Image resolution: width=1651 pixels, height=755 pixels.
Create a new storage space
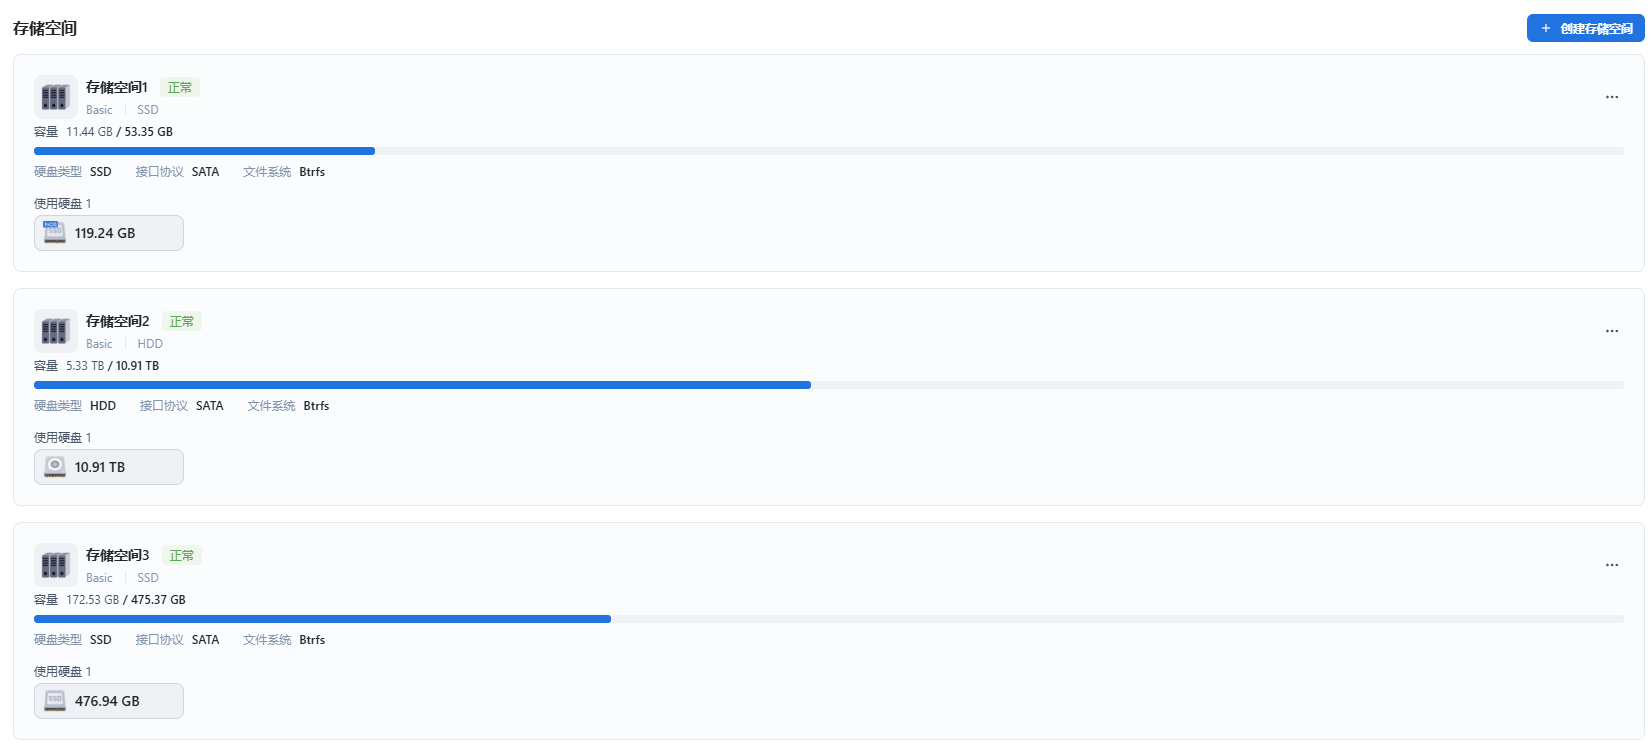tap(1585, 28)
